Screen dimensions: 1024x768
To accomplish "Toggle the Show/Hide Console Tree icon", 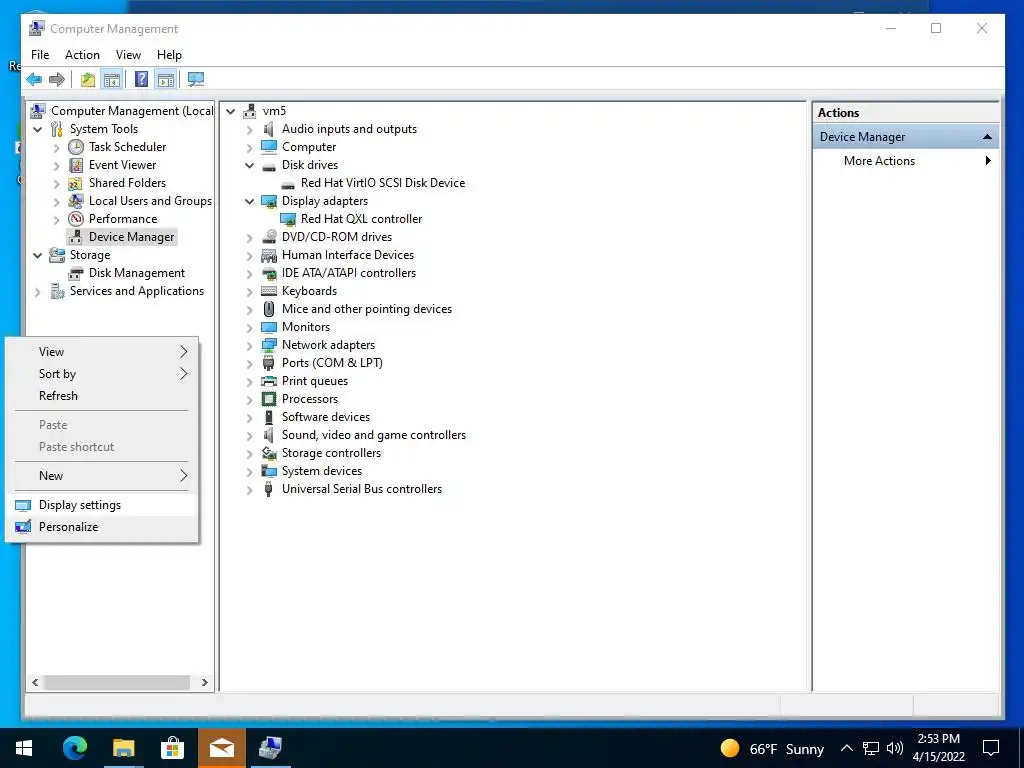I will pos(112,80).
